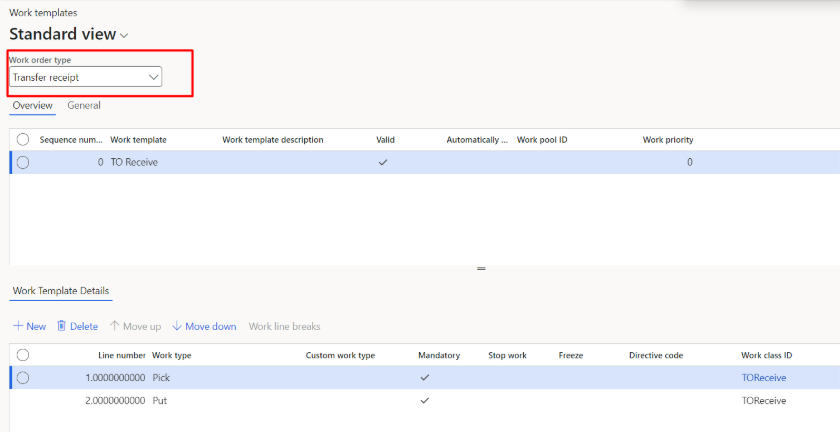Click the Delete trash icon
This screenshot has width=840, height=432.
click(62, 326)
